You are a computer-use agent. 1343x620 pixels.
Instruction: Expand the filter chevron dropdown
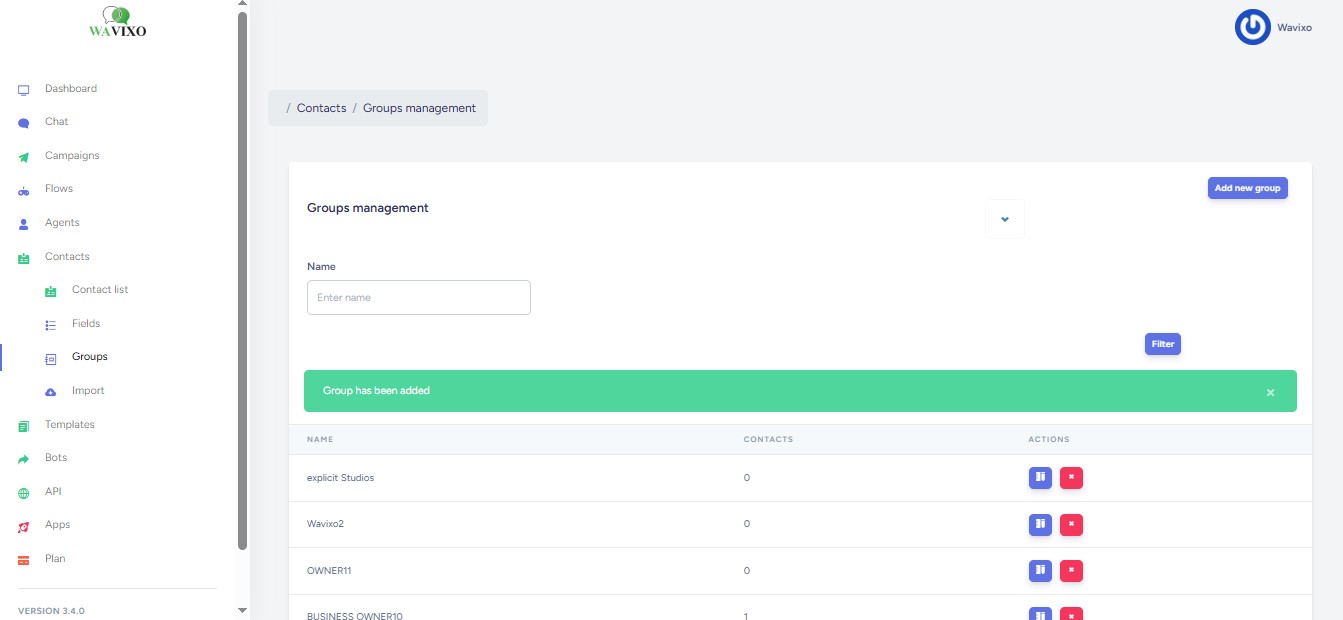coord(1005,219)
